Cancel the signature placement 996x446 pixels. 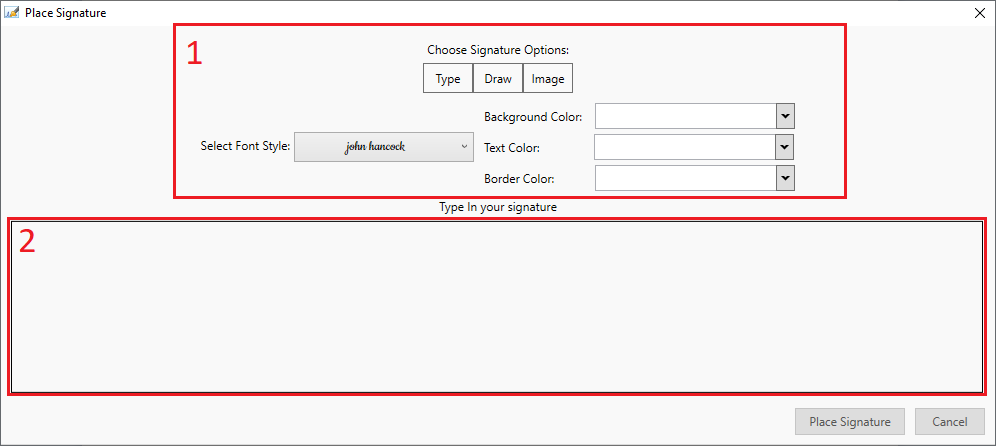click(x=949, y=421)
